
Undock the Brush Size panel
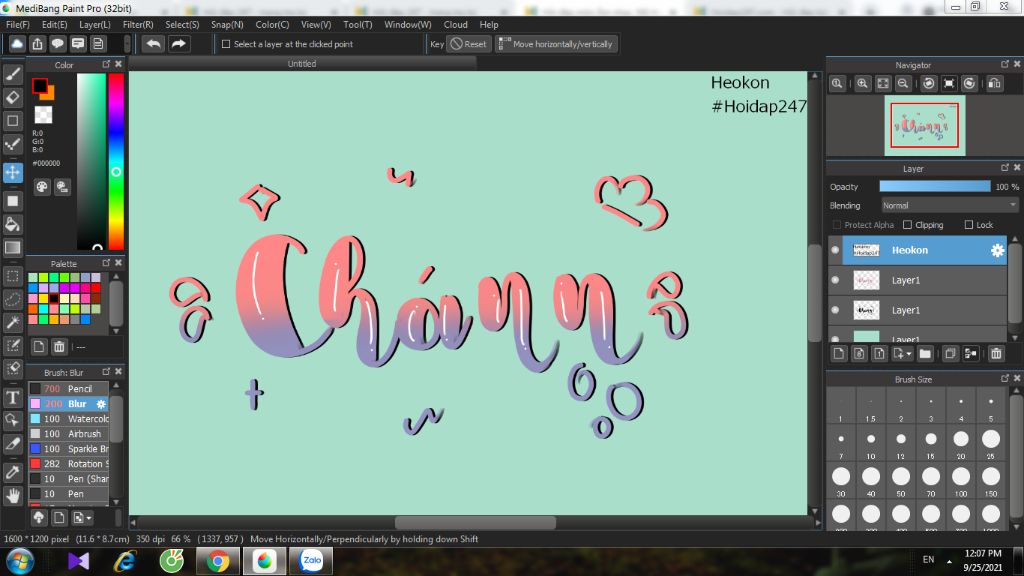pyautogui.click(x=1004, y=378)
